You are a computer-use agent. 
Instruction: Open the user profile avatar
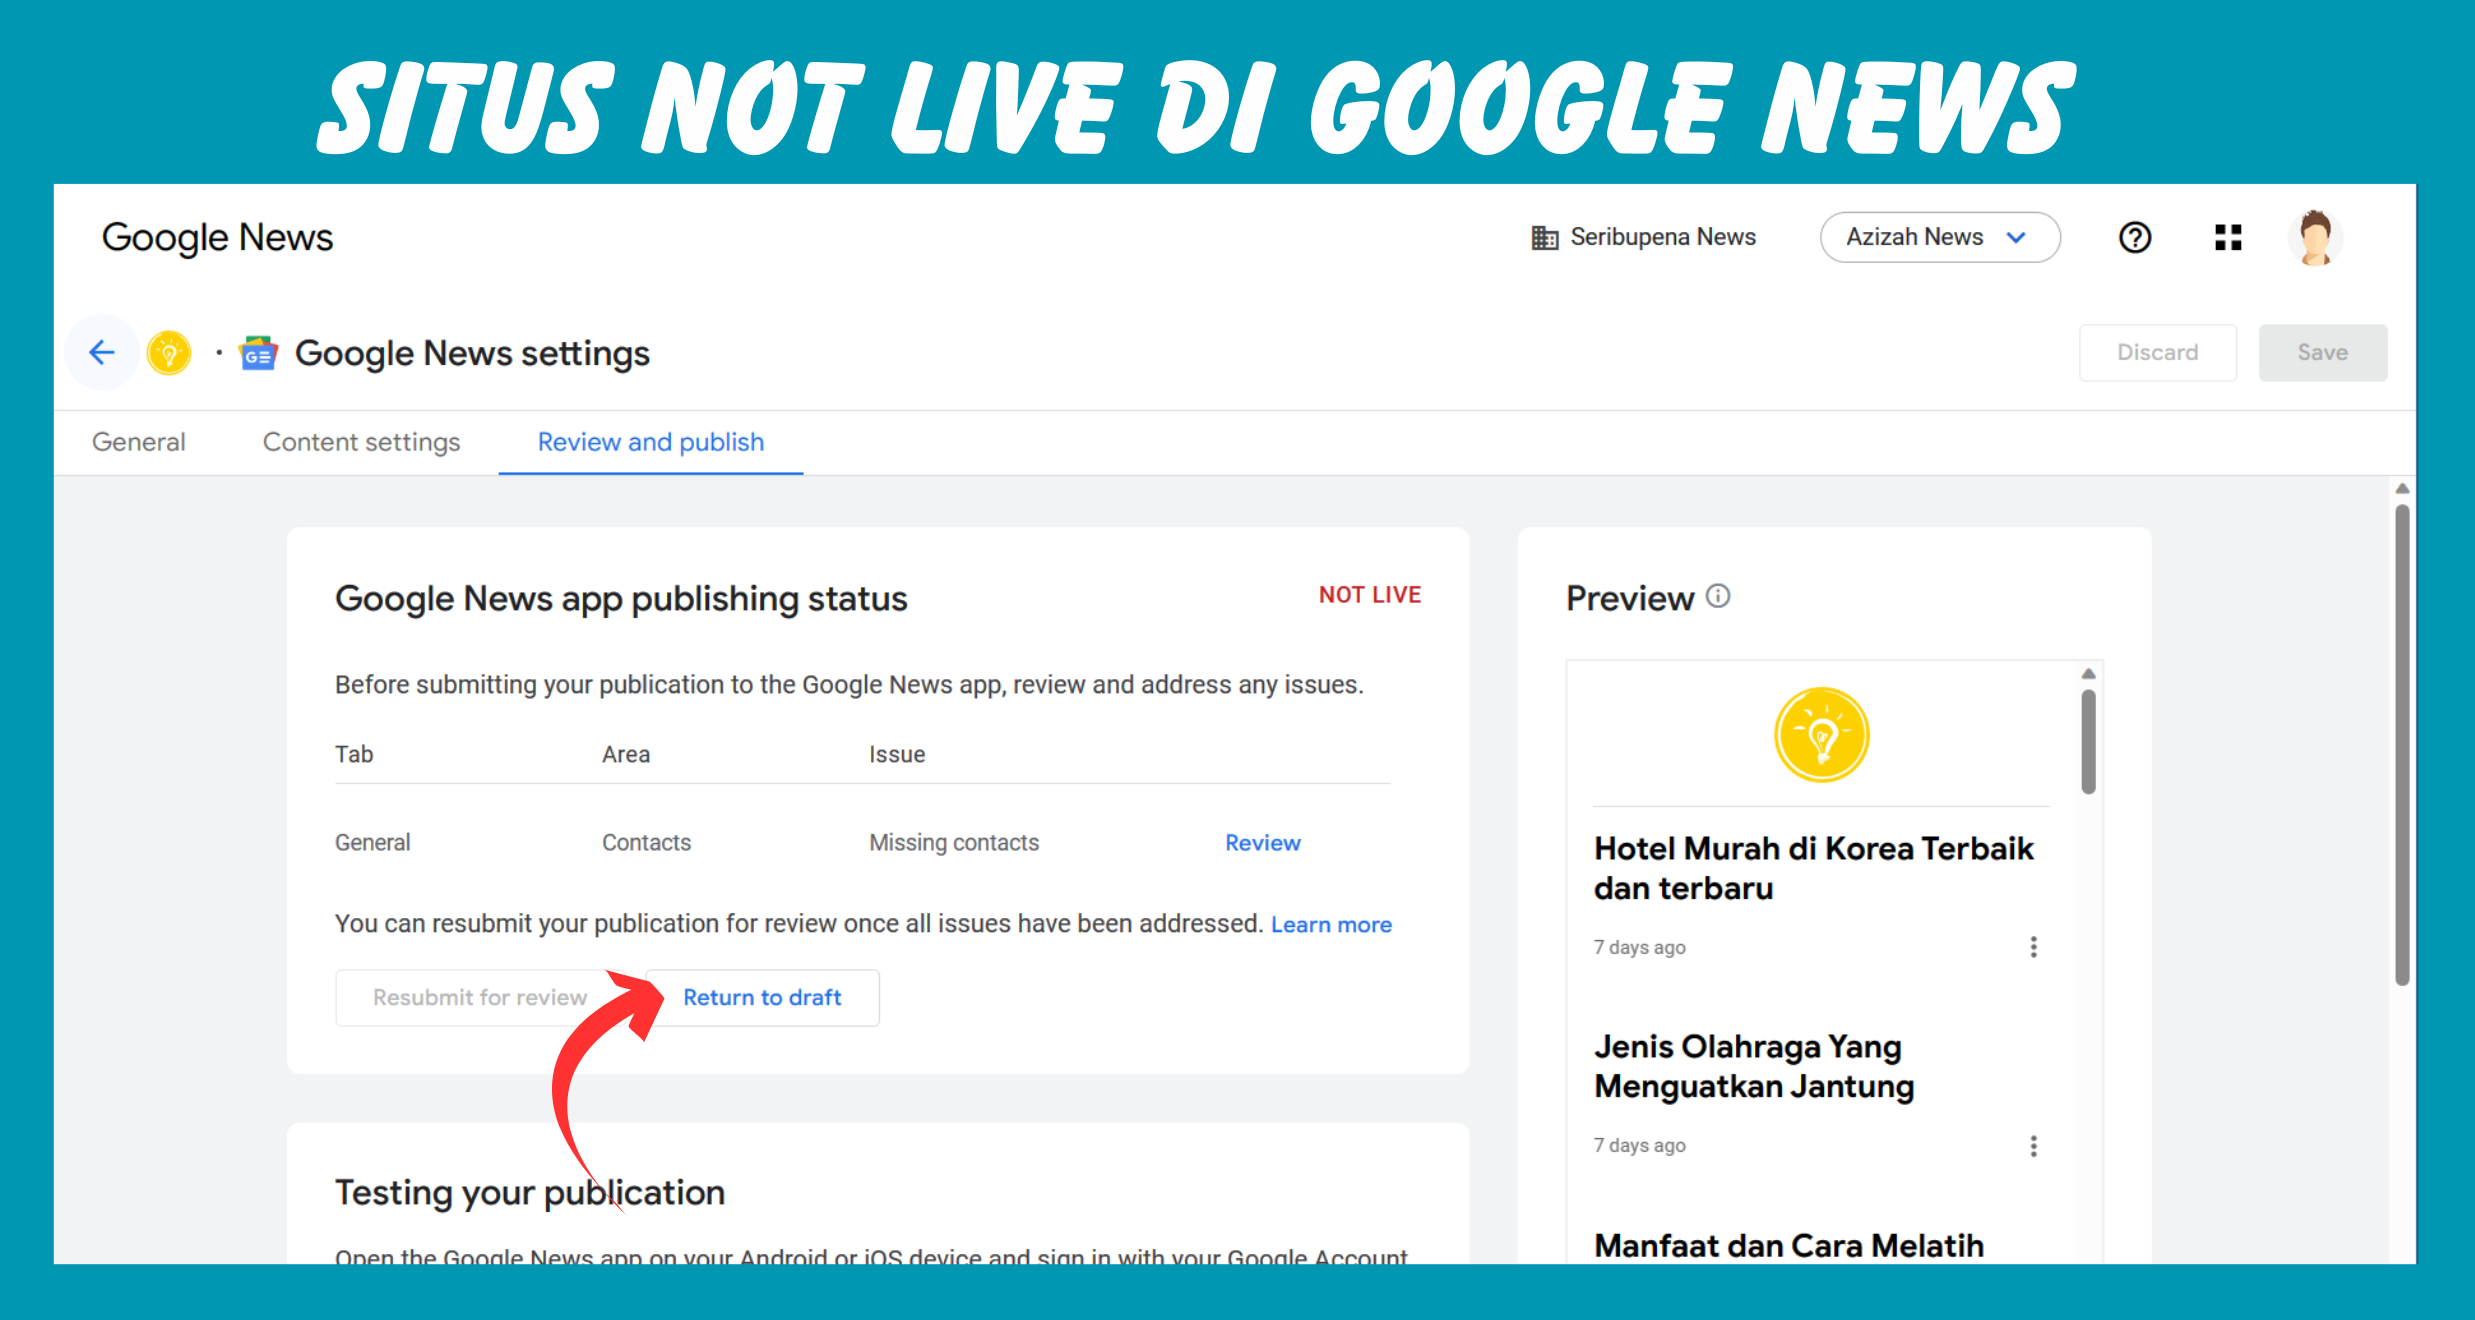2315,237
